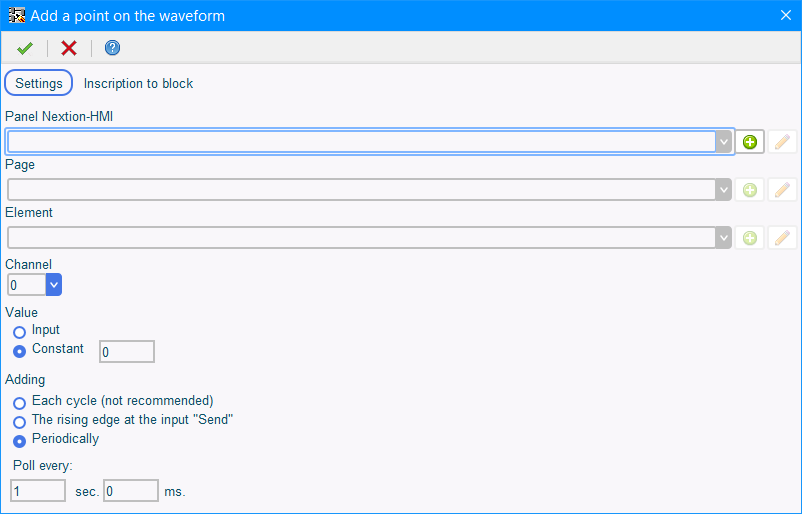This screenshot has height=514, width=802.
Task: Add a new Page with plus icon
Action: [750, 190]
